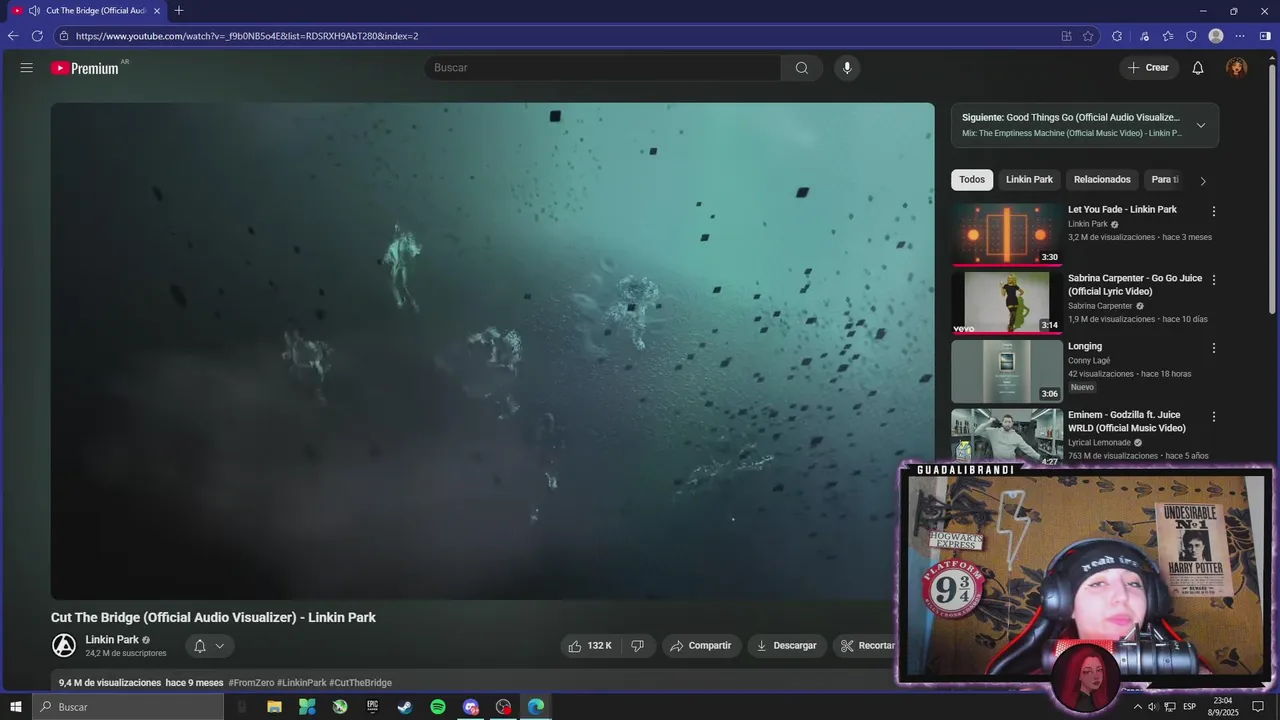1280x720 pixels.
Task: Open the YouTube hamburger guide menu
Action: coord(27,68)
